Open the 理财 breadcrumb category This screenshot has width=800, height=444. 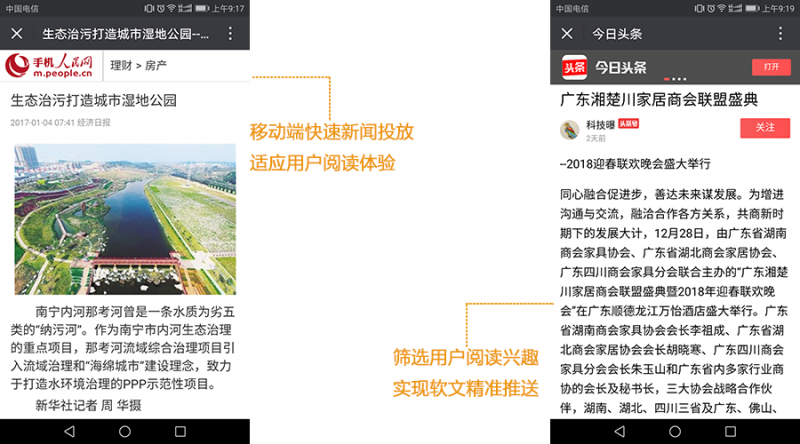point(120,67)
